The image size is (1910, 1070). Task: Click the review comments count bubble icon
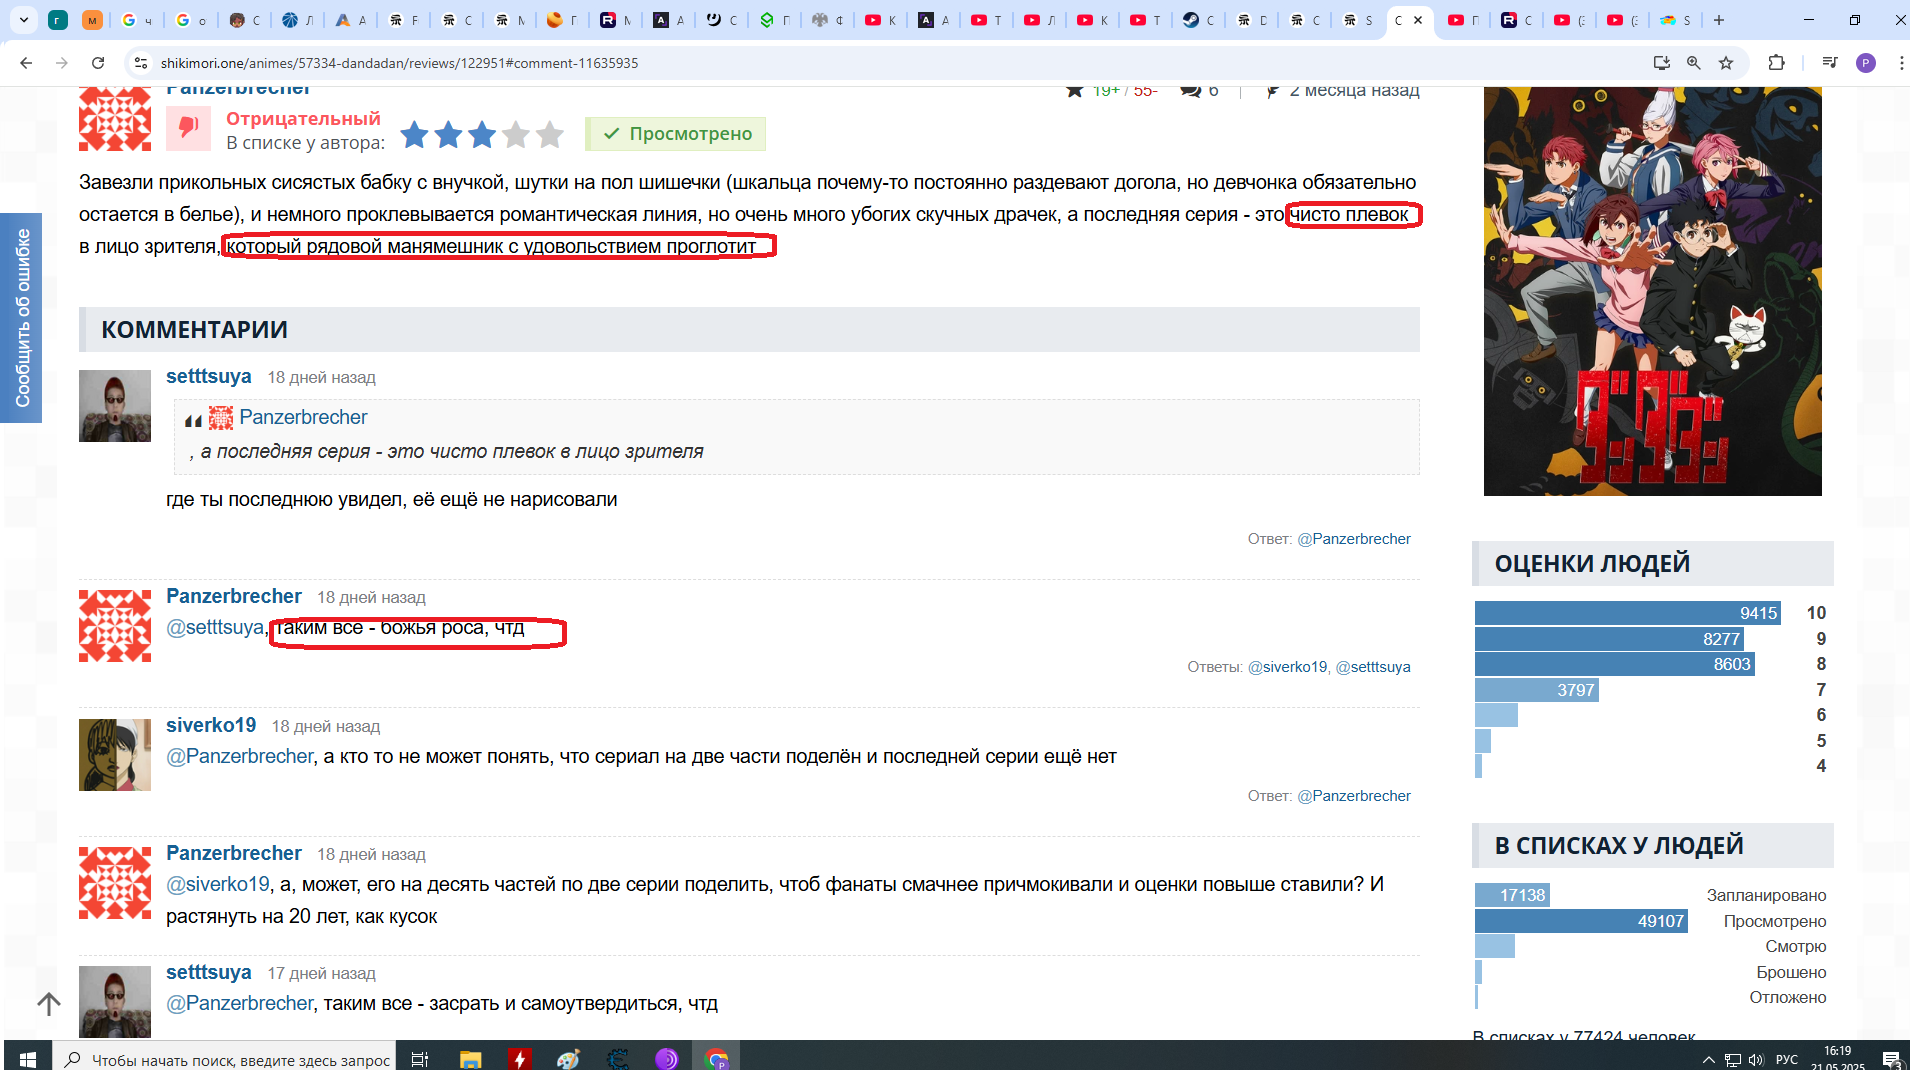click(1190, 90)
